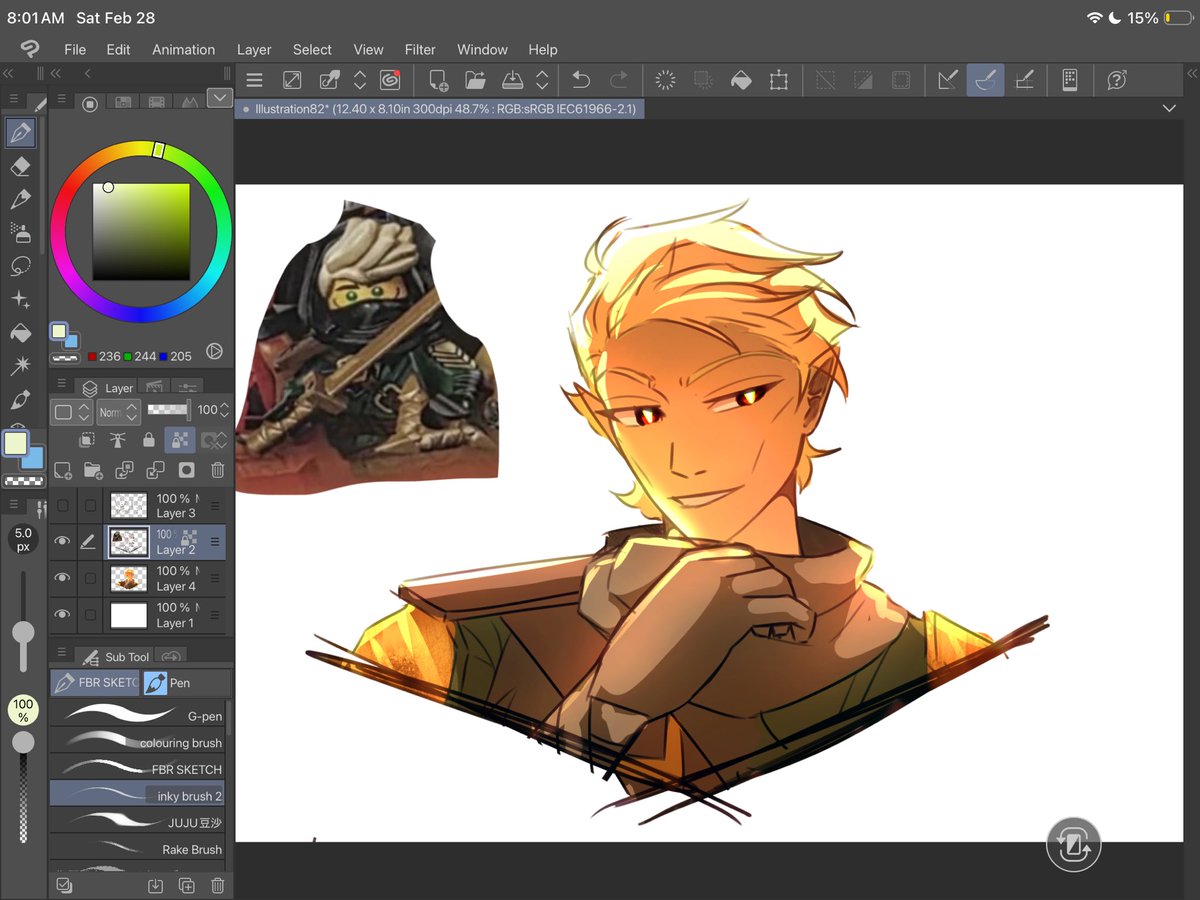Select the Airbrush tool
Screen dimensions: 1200x900
click(x=22, y=232)
